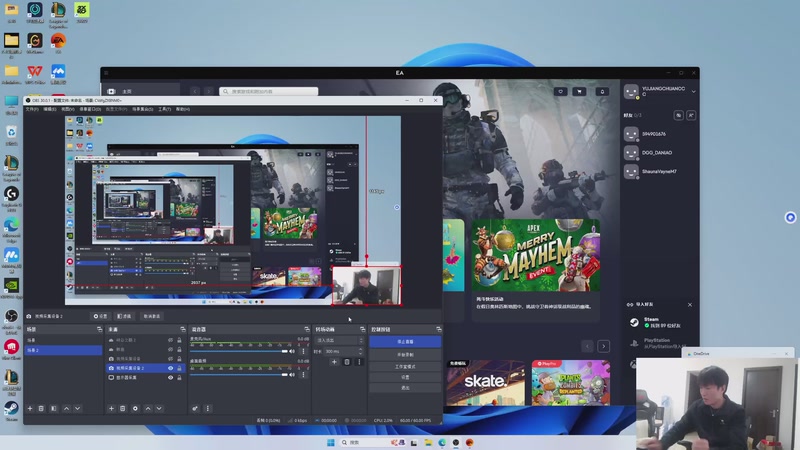
Task: Adjust the 300 ms transition duration spinner
Action: click(x=360, y=351)
